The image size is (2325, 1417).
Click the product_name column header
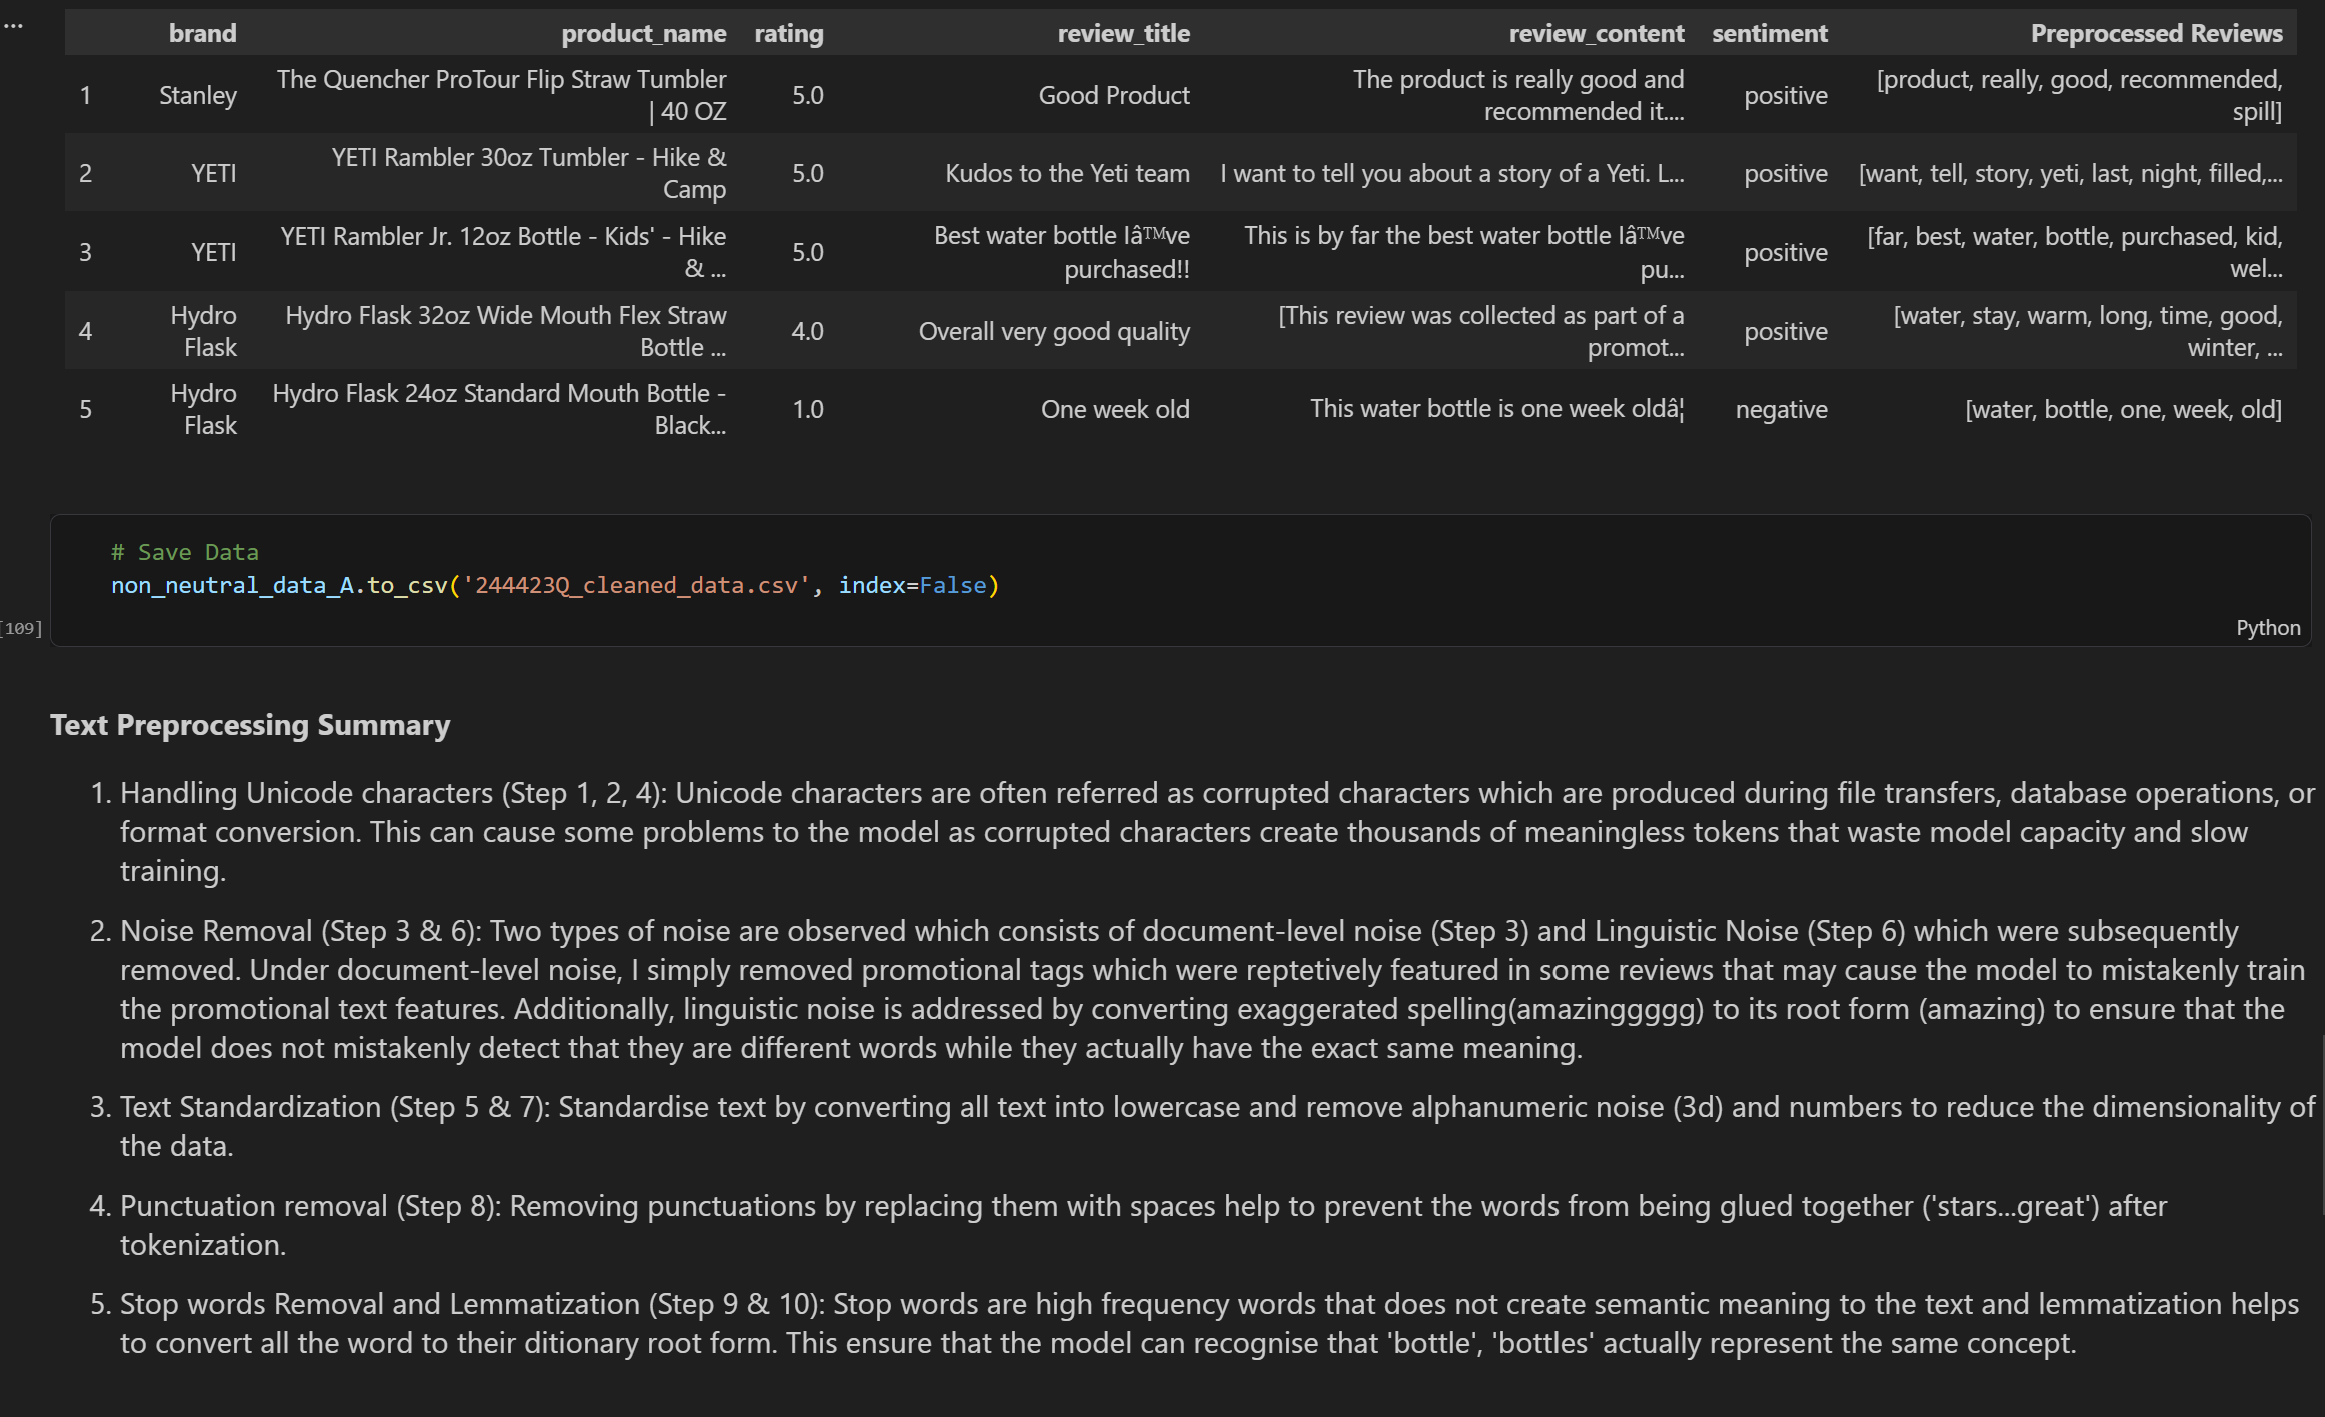coord(643,33)
